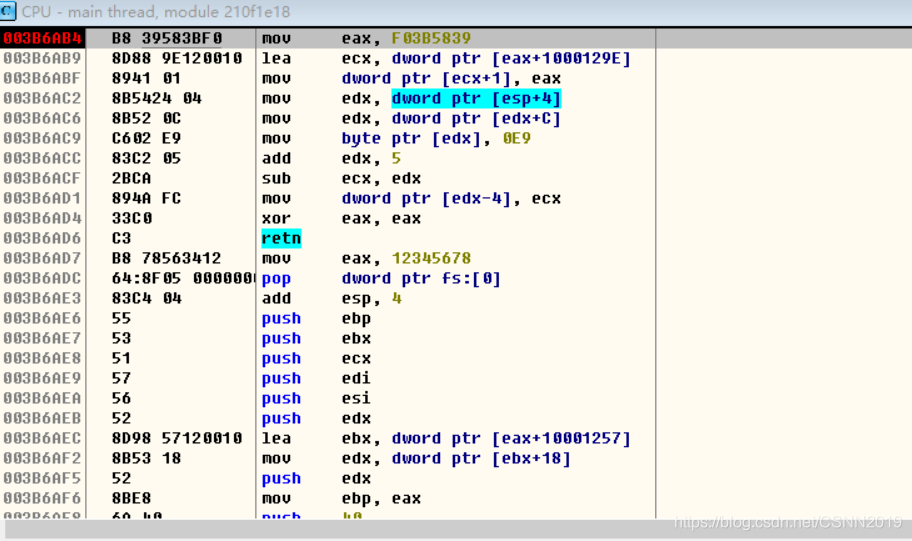The height and width of the screenshot is (541, 912).
Task: Select address 003B6AD4
Action: coord(42,219)
